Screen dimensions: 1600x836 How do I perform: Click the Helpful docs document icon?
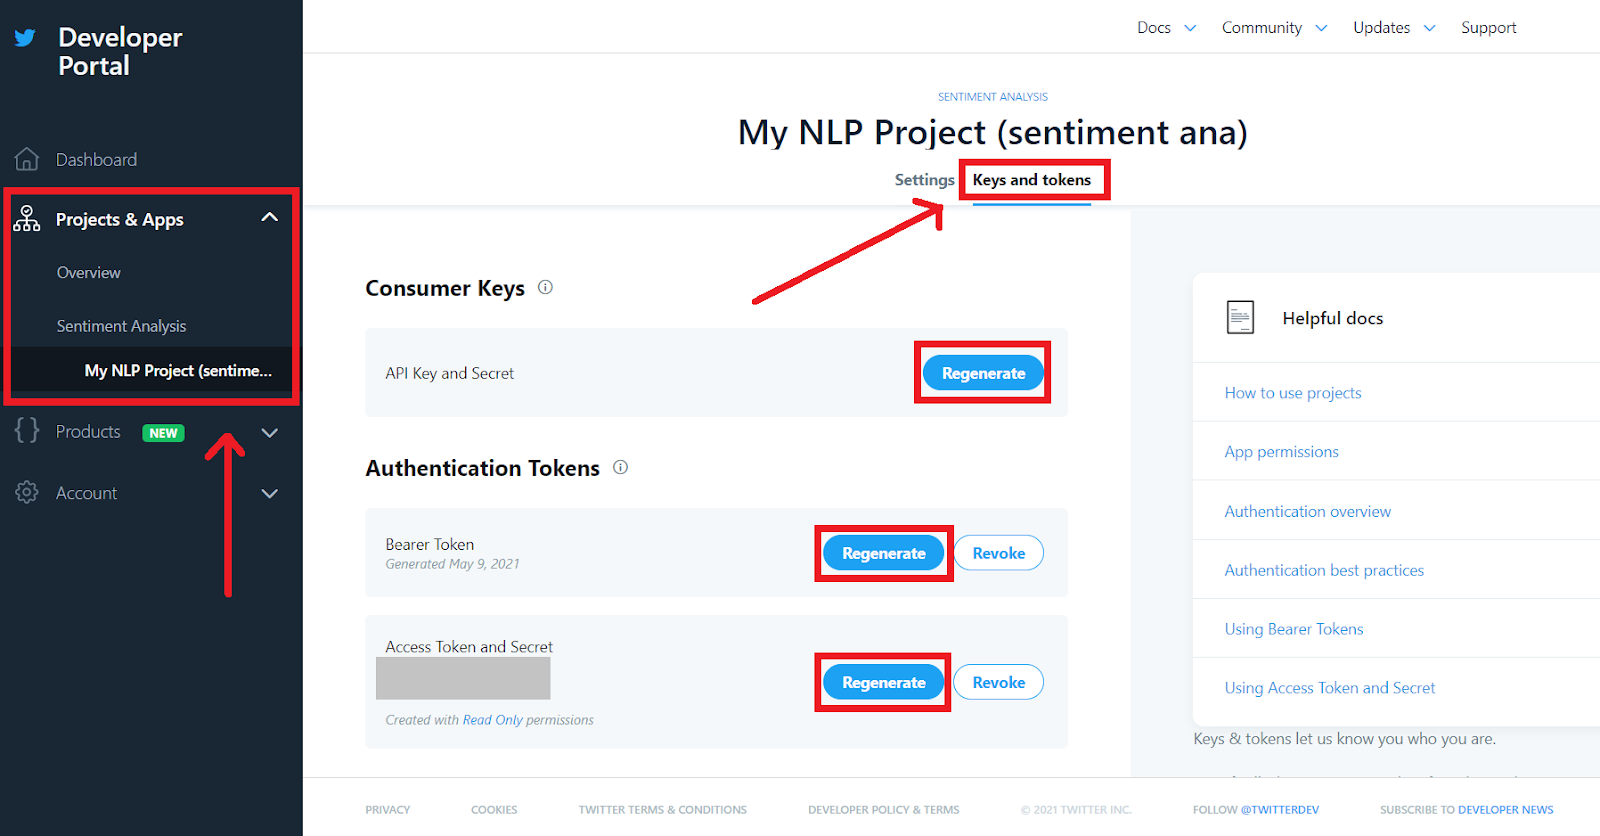1240,317
